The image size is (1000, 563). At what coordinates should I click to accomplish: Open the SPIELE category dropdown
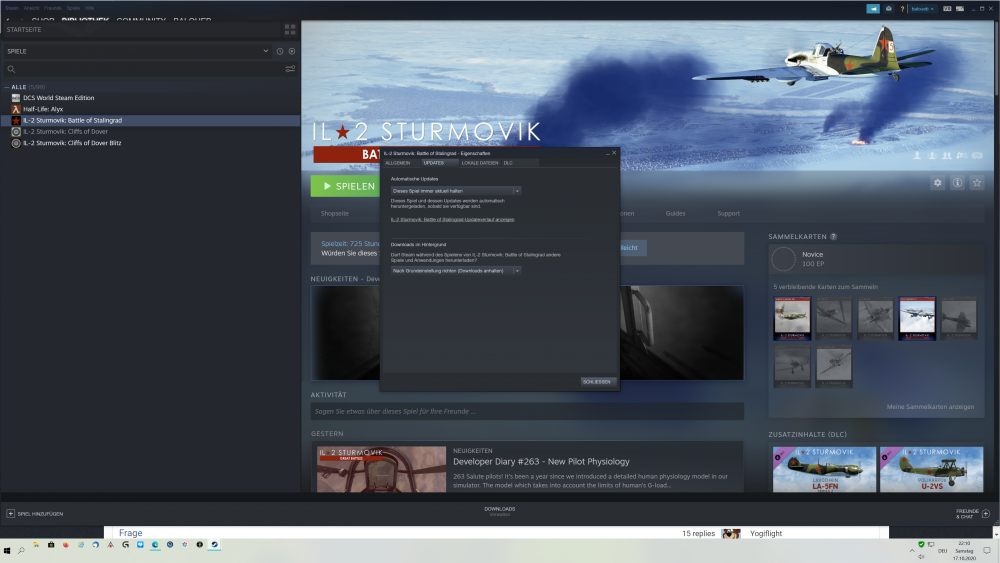(x=137, y=51)
